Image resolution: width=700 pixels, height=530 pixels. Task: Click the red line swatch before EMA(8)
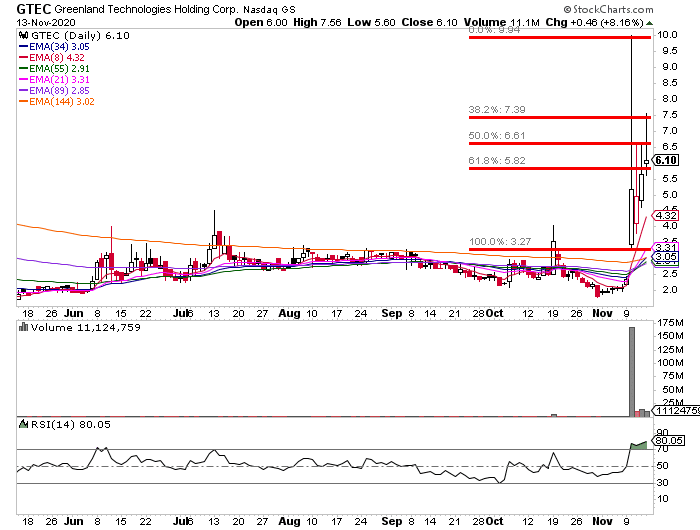(x=24, y=58)
